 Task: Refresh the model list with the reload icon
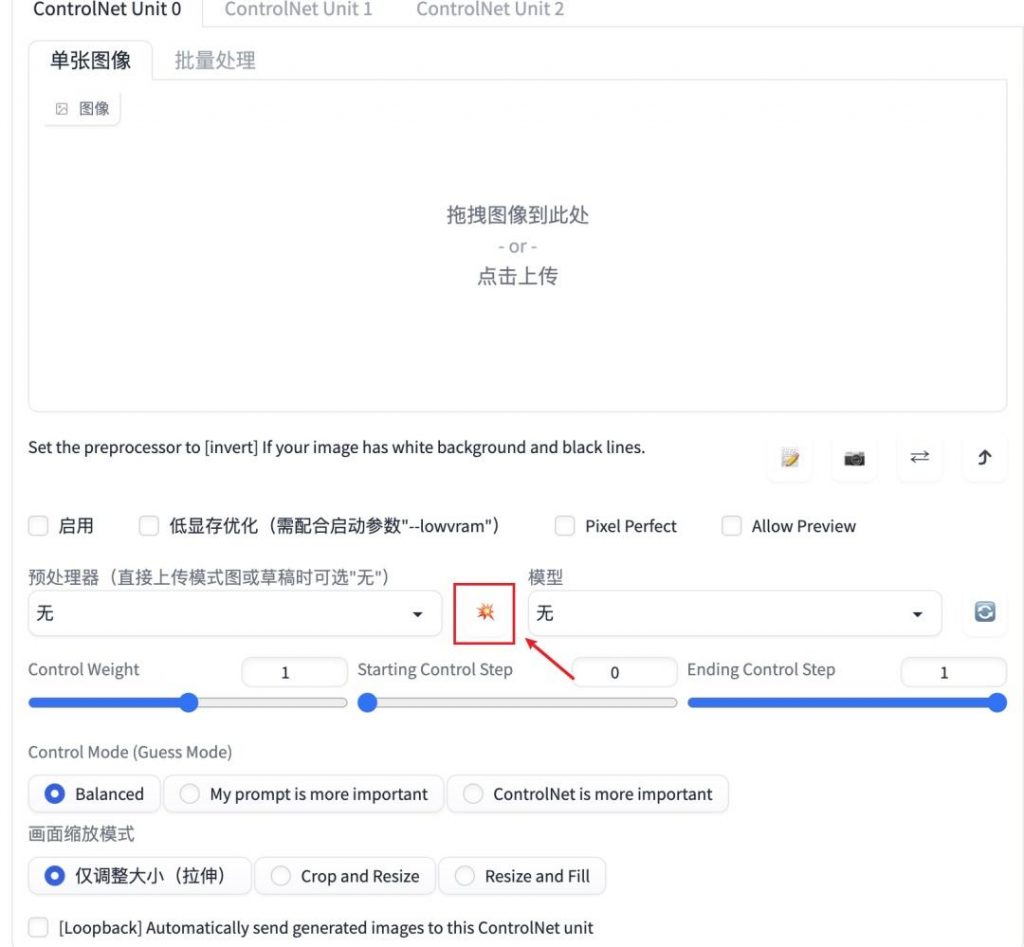984,613
